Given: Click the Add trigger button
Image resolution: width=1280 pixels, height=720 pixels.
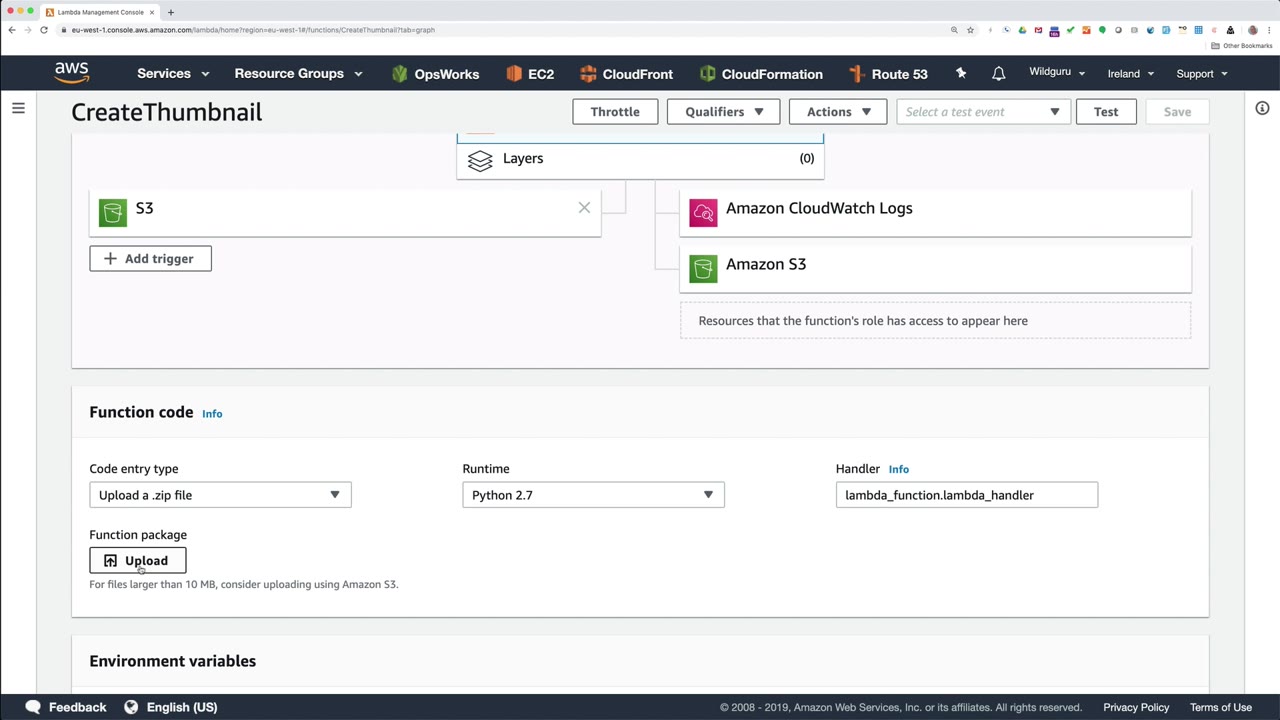Looking at the screenshot, I should (150, 259).
